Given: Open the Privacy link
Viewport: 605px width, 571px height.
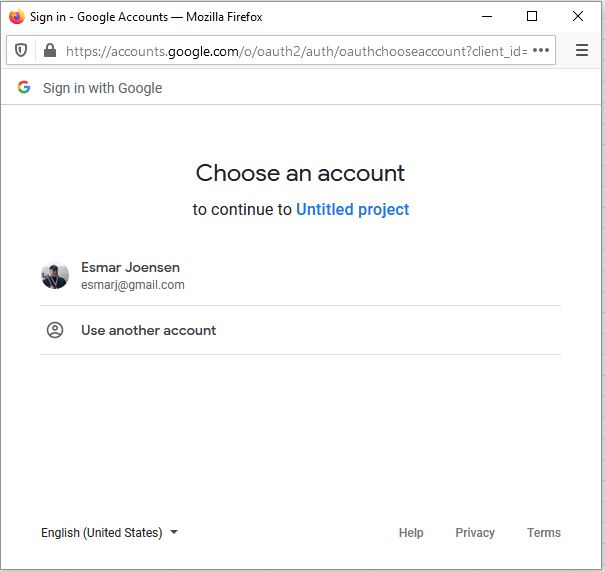Looking at the screenshot, I should (x=475, y=533).
